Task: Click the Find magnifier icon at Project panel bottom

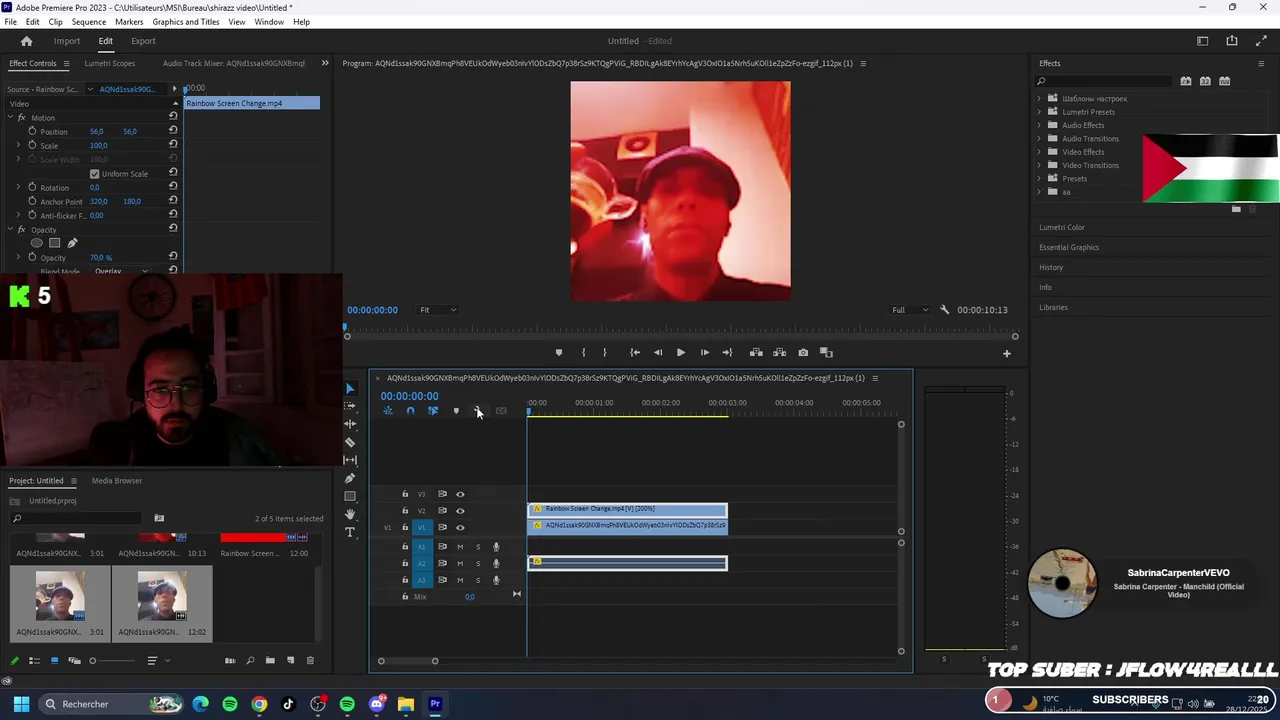Action: pyautogui.click(x=250, y=660)
